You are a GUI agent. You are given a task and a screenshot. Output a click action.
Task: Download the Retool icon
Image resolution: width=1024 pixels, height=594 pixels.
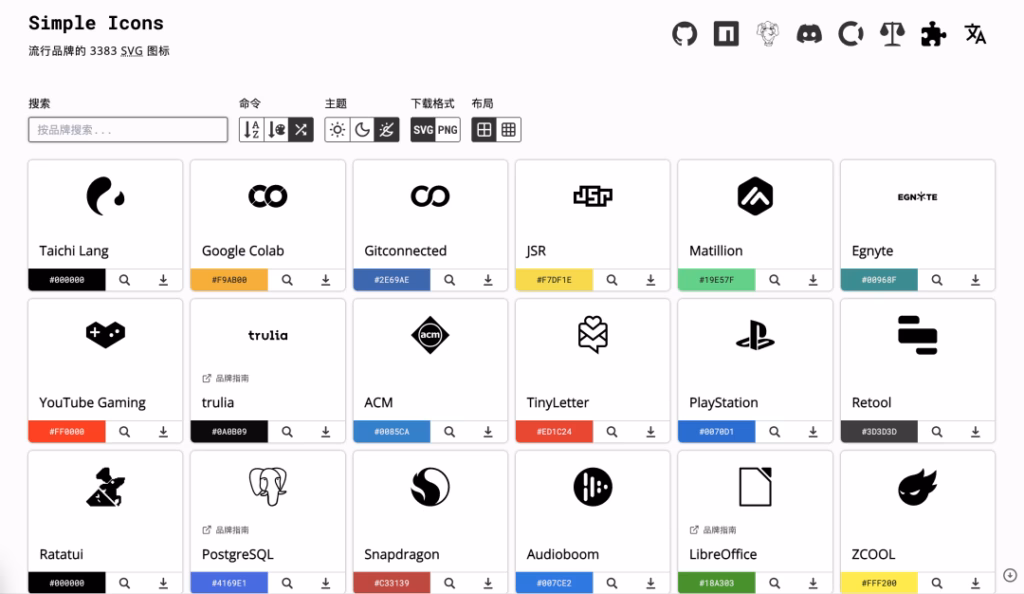tap(975, 432)
